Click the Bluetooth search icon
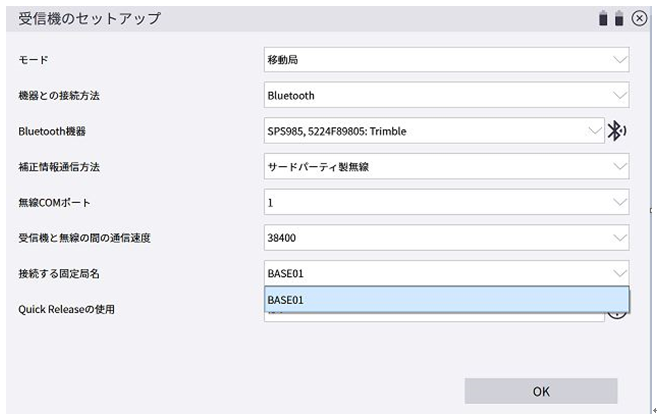Image resolution: width=657 pixels, height=420 pixels. pyautogui.click(x=618, y=131)
